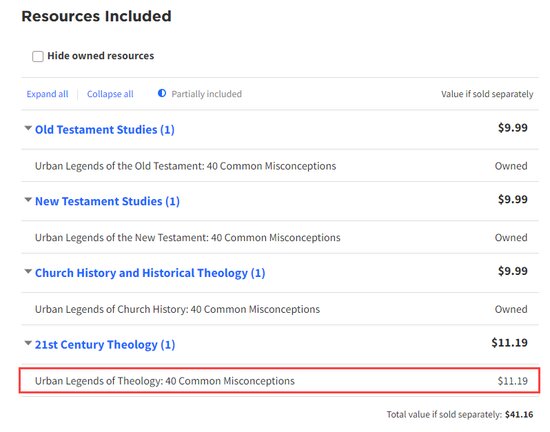This screenshot has height=432, width=550.
Task: Click the Expand all link
Action: 47,94
